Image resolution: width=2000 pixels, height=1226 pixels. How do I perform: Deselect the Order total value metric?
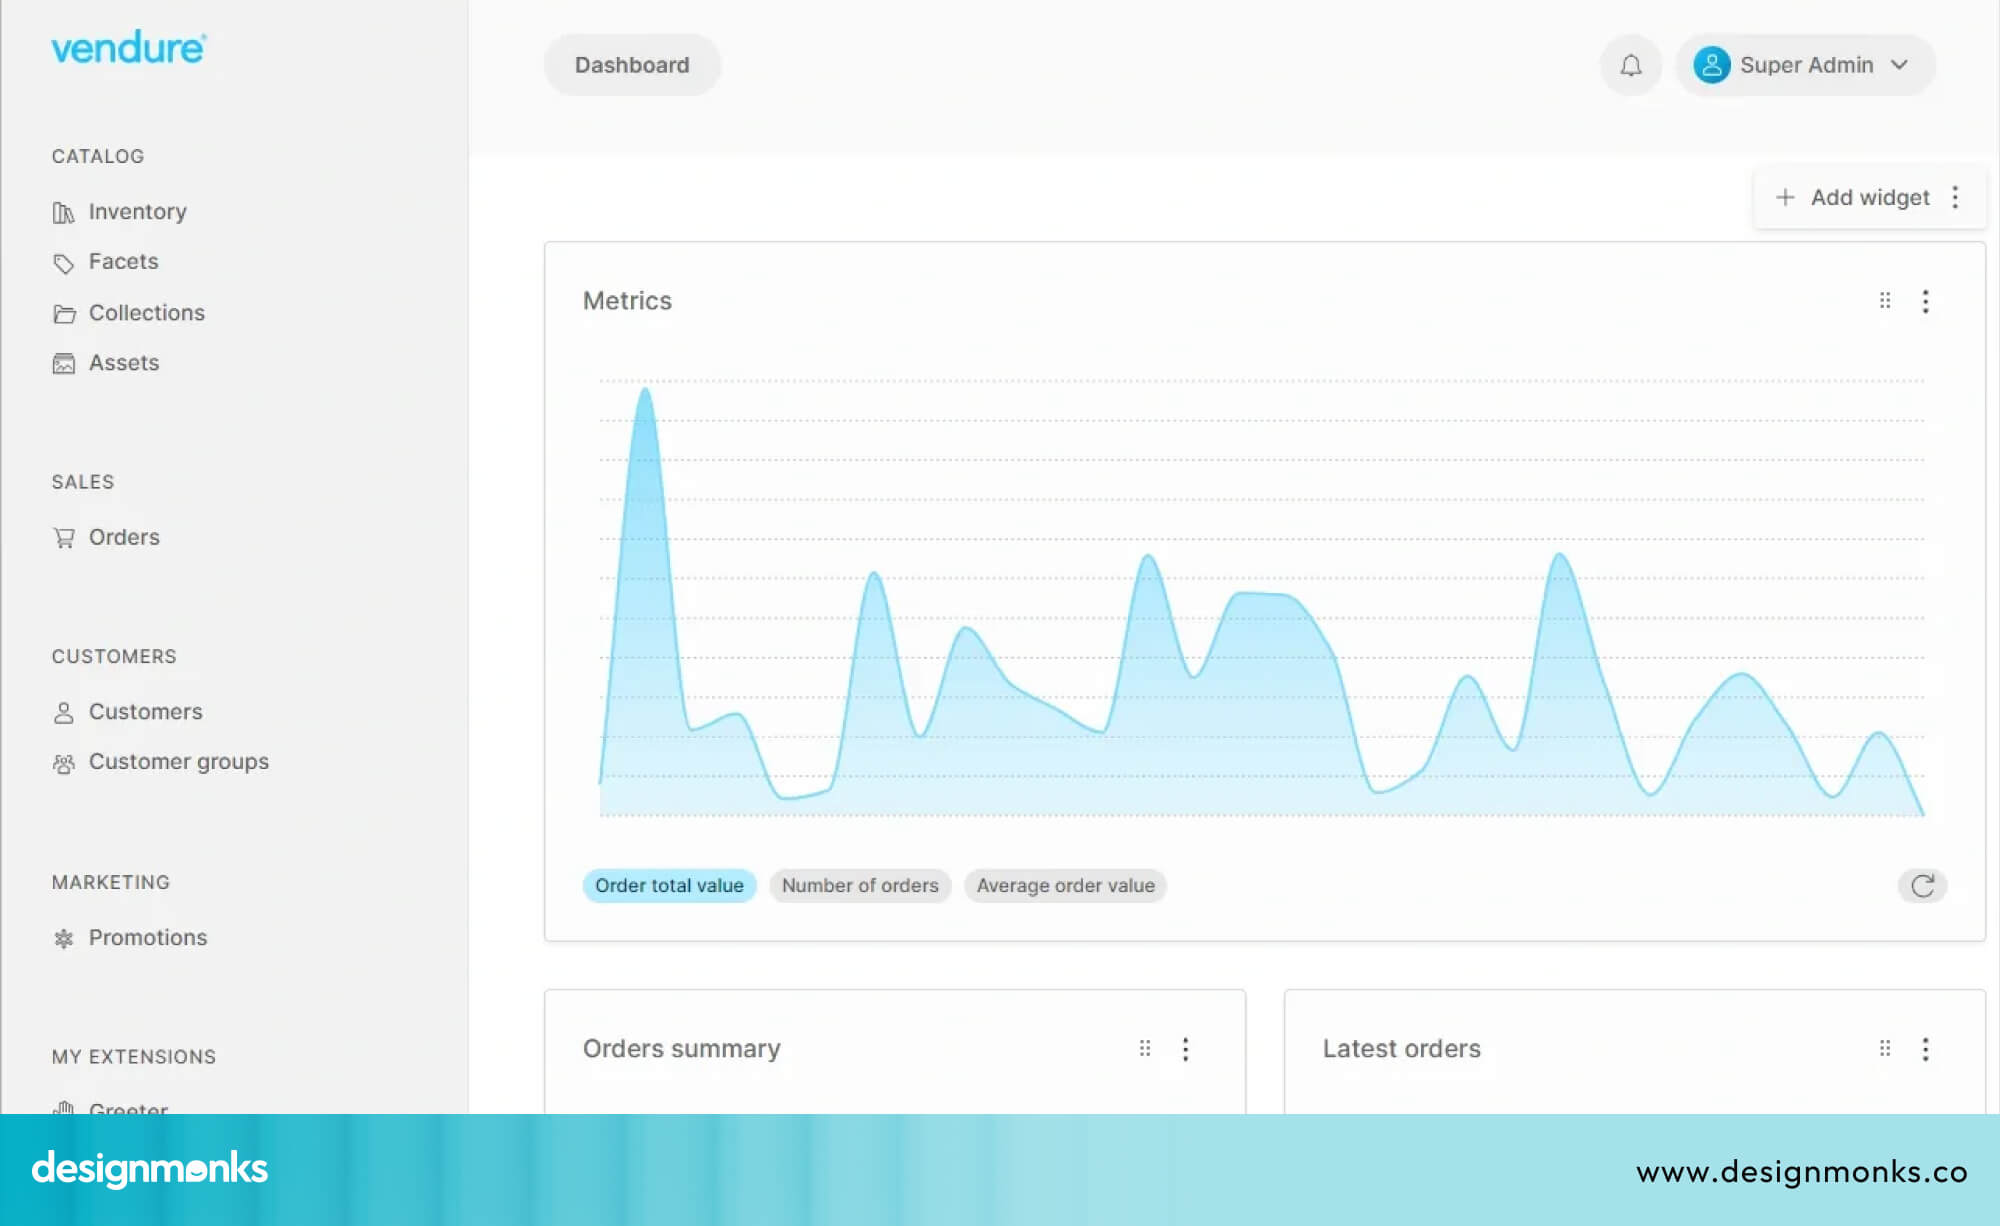(x=669, y=885)
